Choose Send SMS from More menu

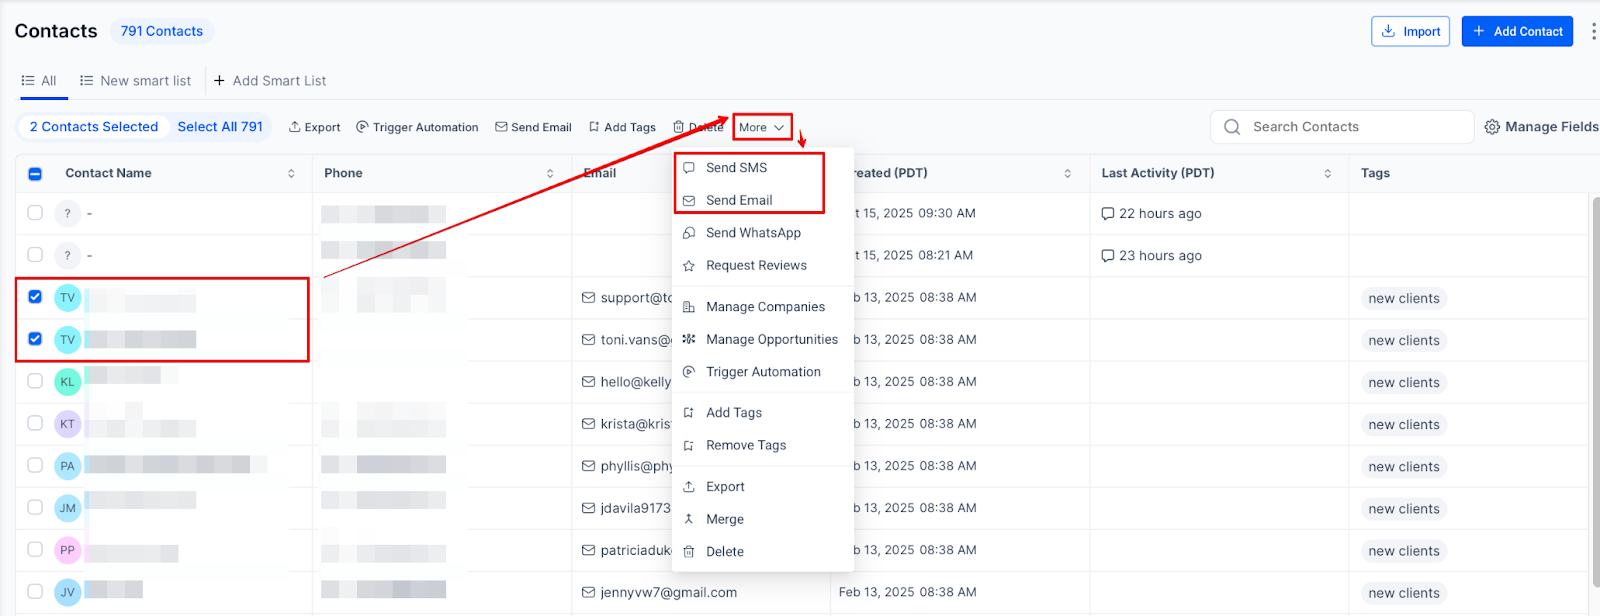762,168
